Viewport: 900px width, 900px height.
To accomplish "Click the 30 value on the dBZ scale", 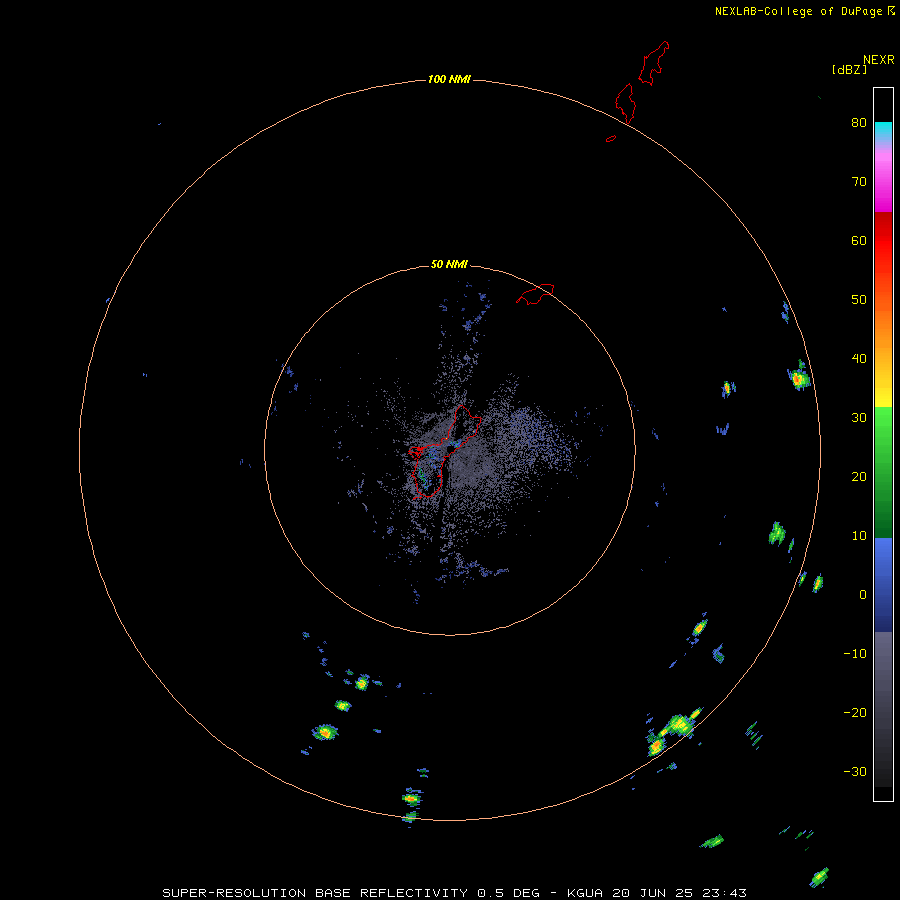I will 859,417.
